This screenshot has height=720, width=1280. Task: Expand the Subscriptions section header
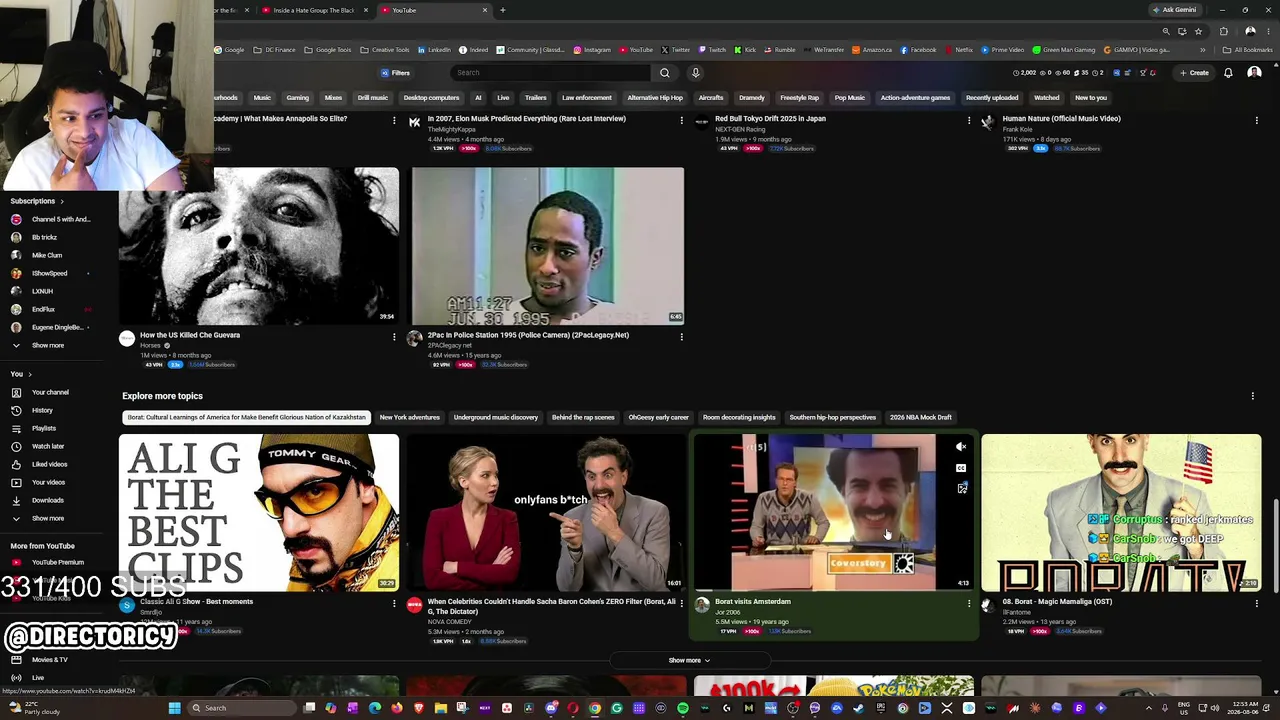37,201
